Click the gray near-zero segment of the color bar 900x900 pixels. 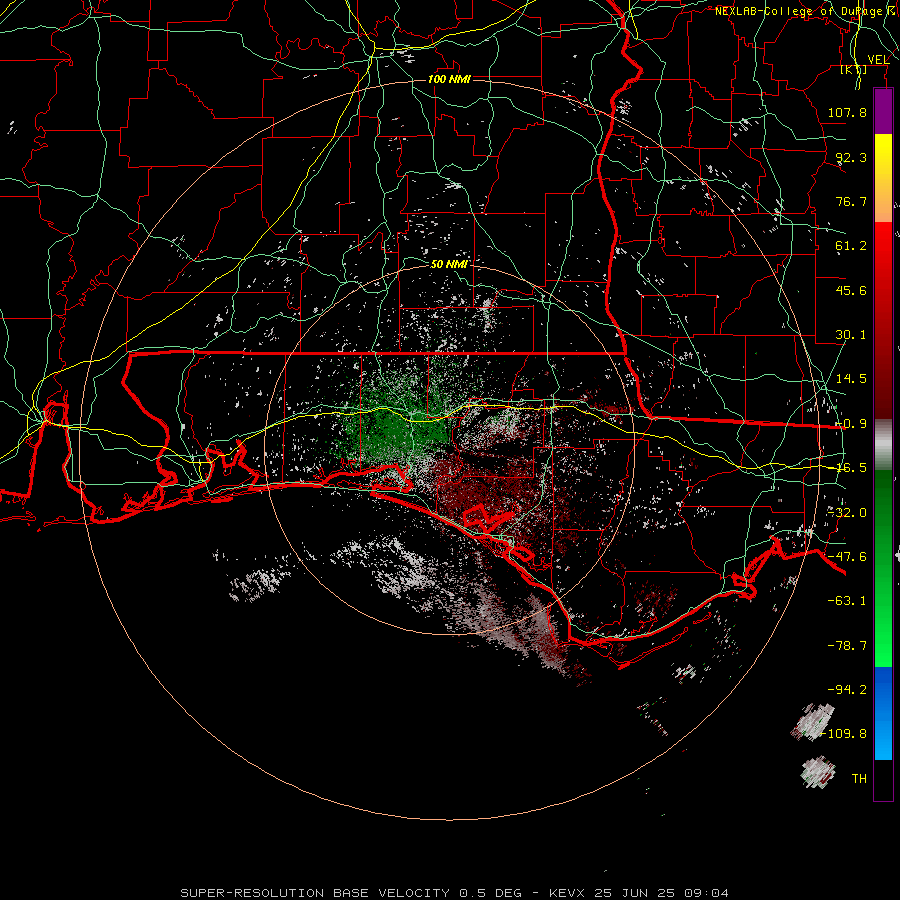(x=883, y=445)
